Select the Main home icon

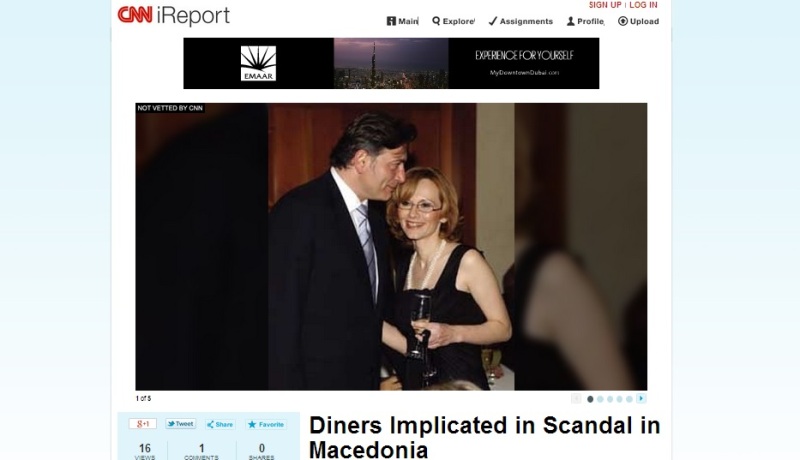[391, 21]
